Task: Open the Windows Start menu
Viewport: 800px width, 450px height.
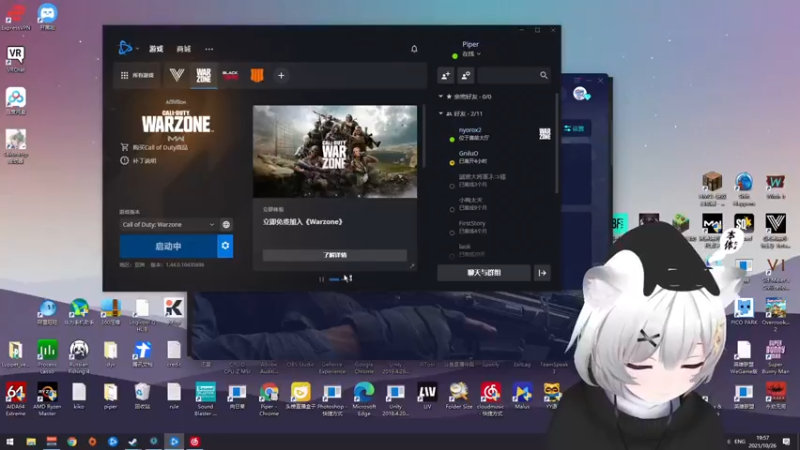Action: point(10,442)
